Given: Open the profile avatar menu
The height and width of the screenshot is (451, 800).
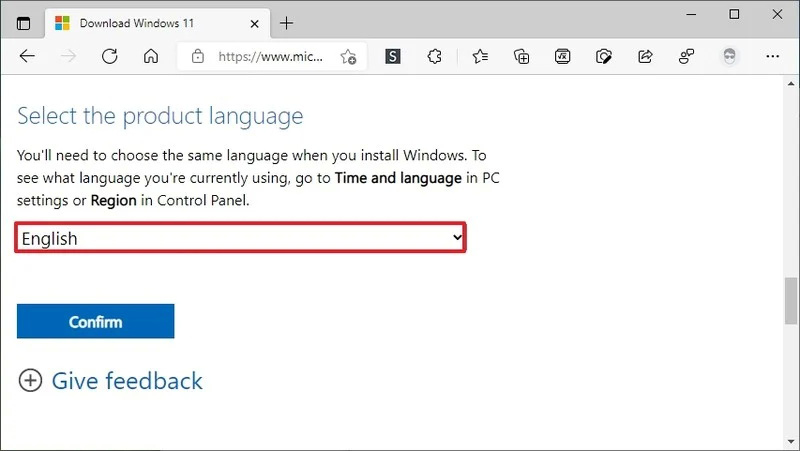Looking at the screenshot, I should (x=729, y=56).
